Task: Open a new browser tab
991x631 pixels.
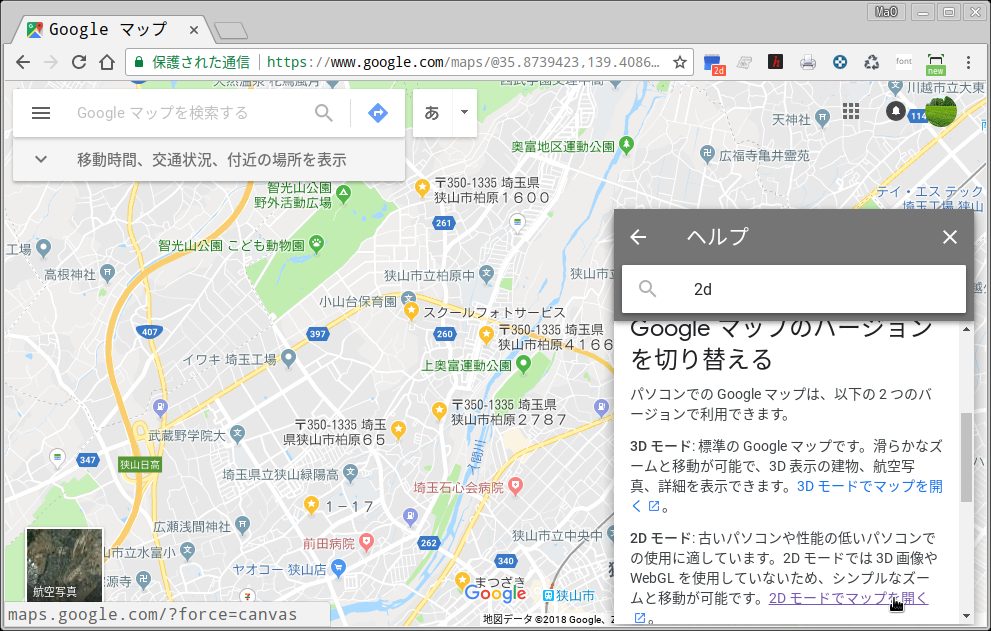Action: pos(231,30)
